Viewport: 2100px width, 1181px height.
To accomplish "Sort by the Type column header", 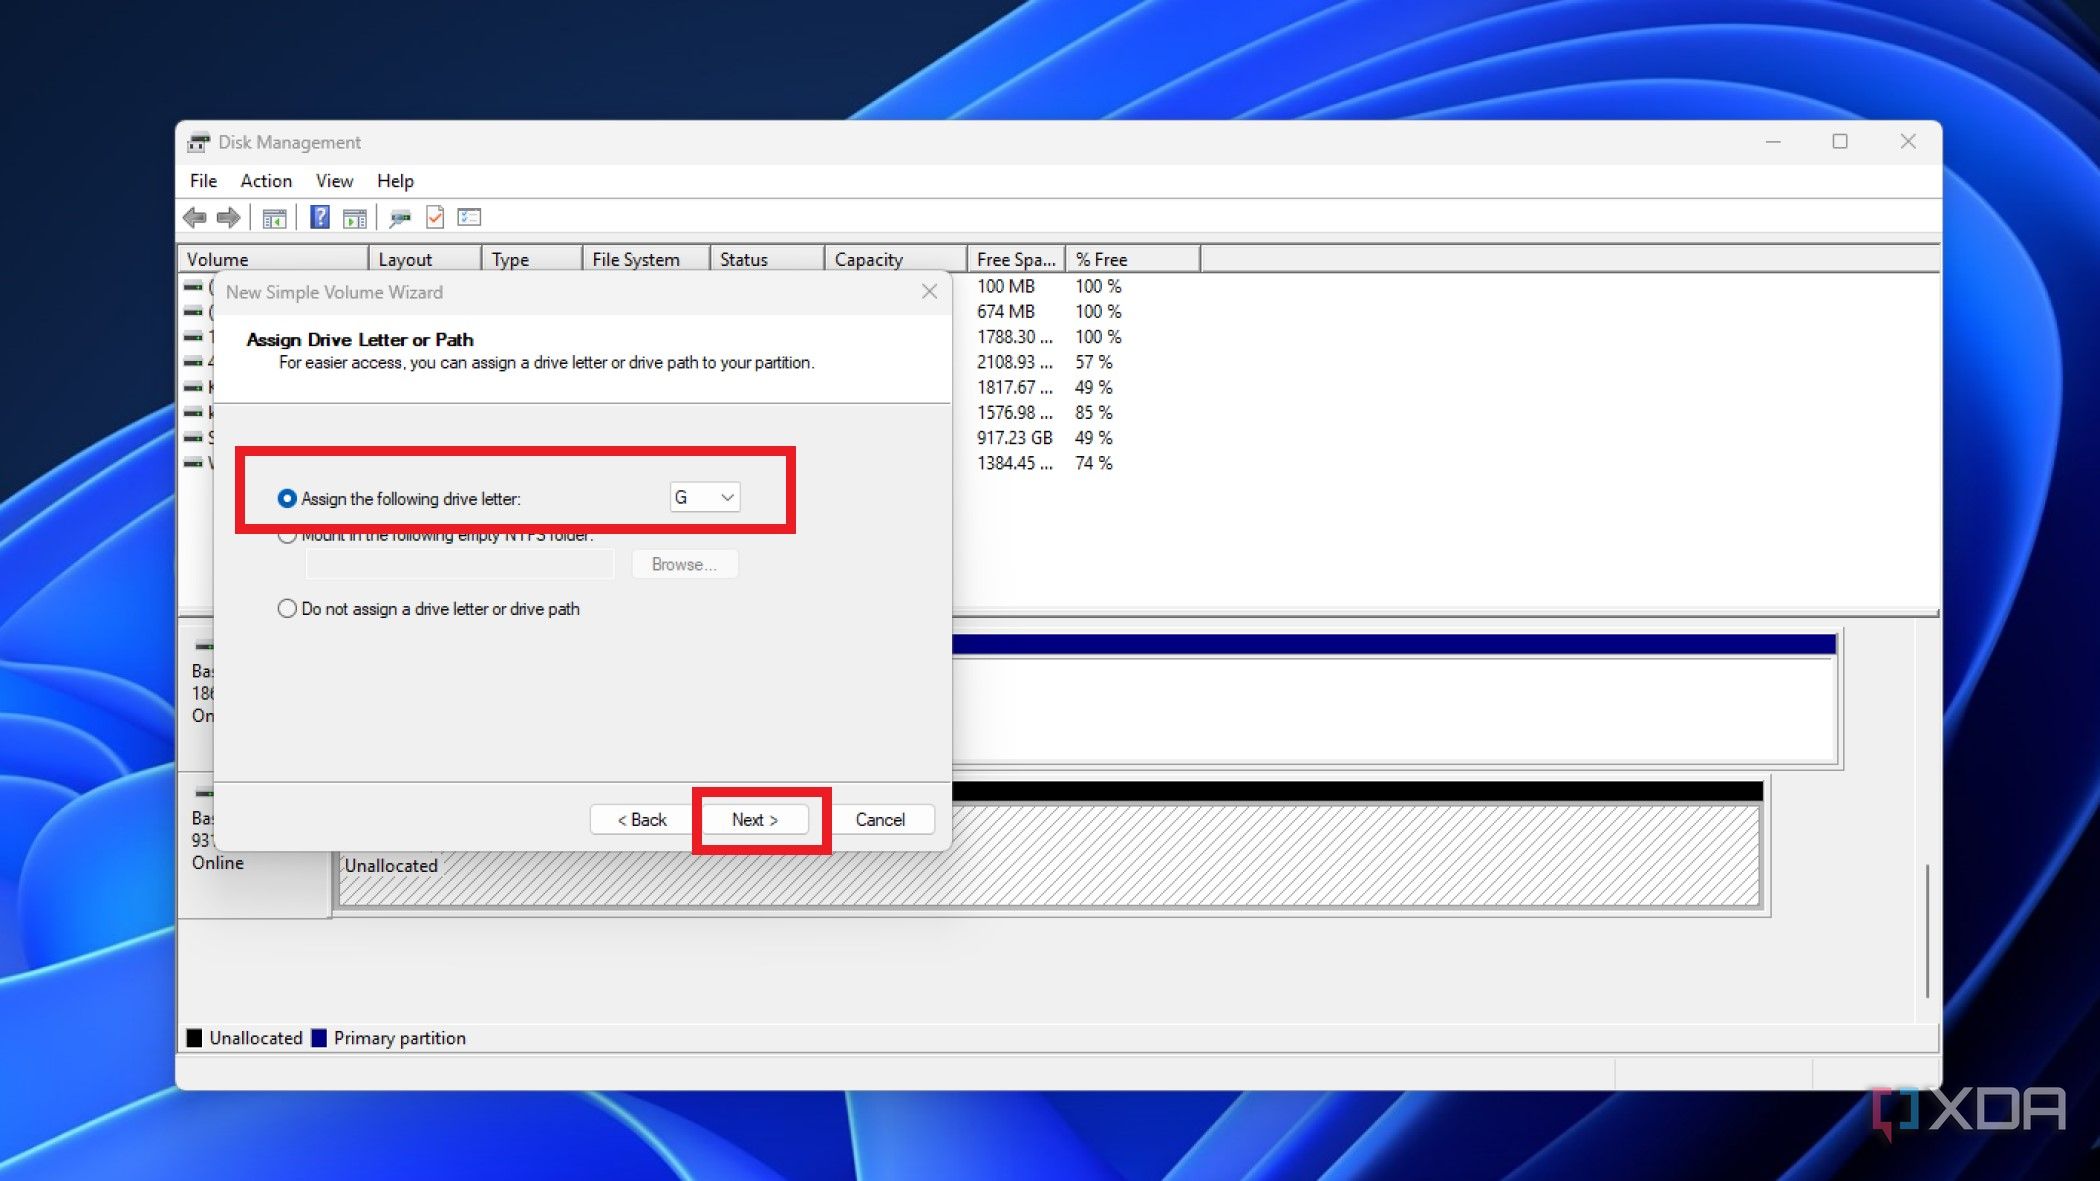I will 532,259.
